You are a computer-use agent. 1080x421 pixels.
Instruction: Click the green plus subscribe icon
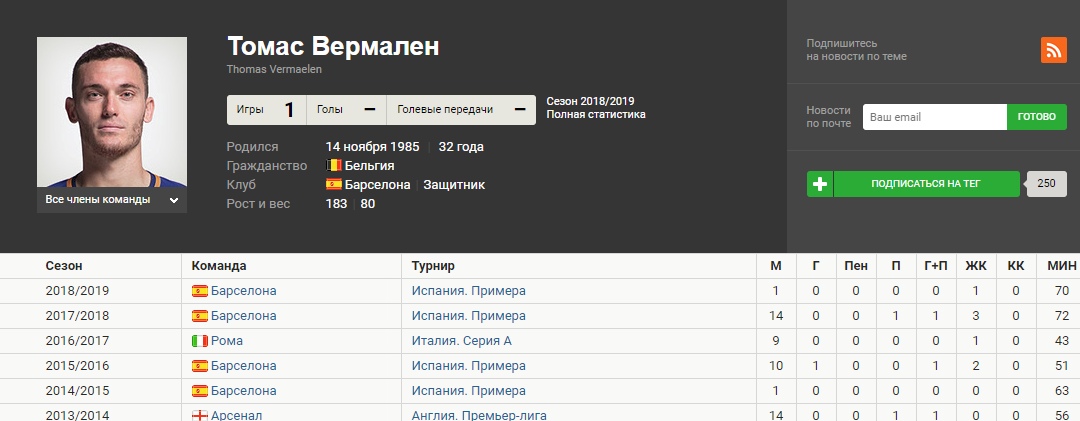[x=820, y=184]
